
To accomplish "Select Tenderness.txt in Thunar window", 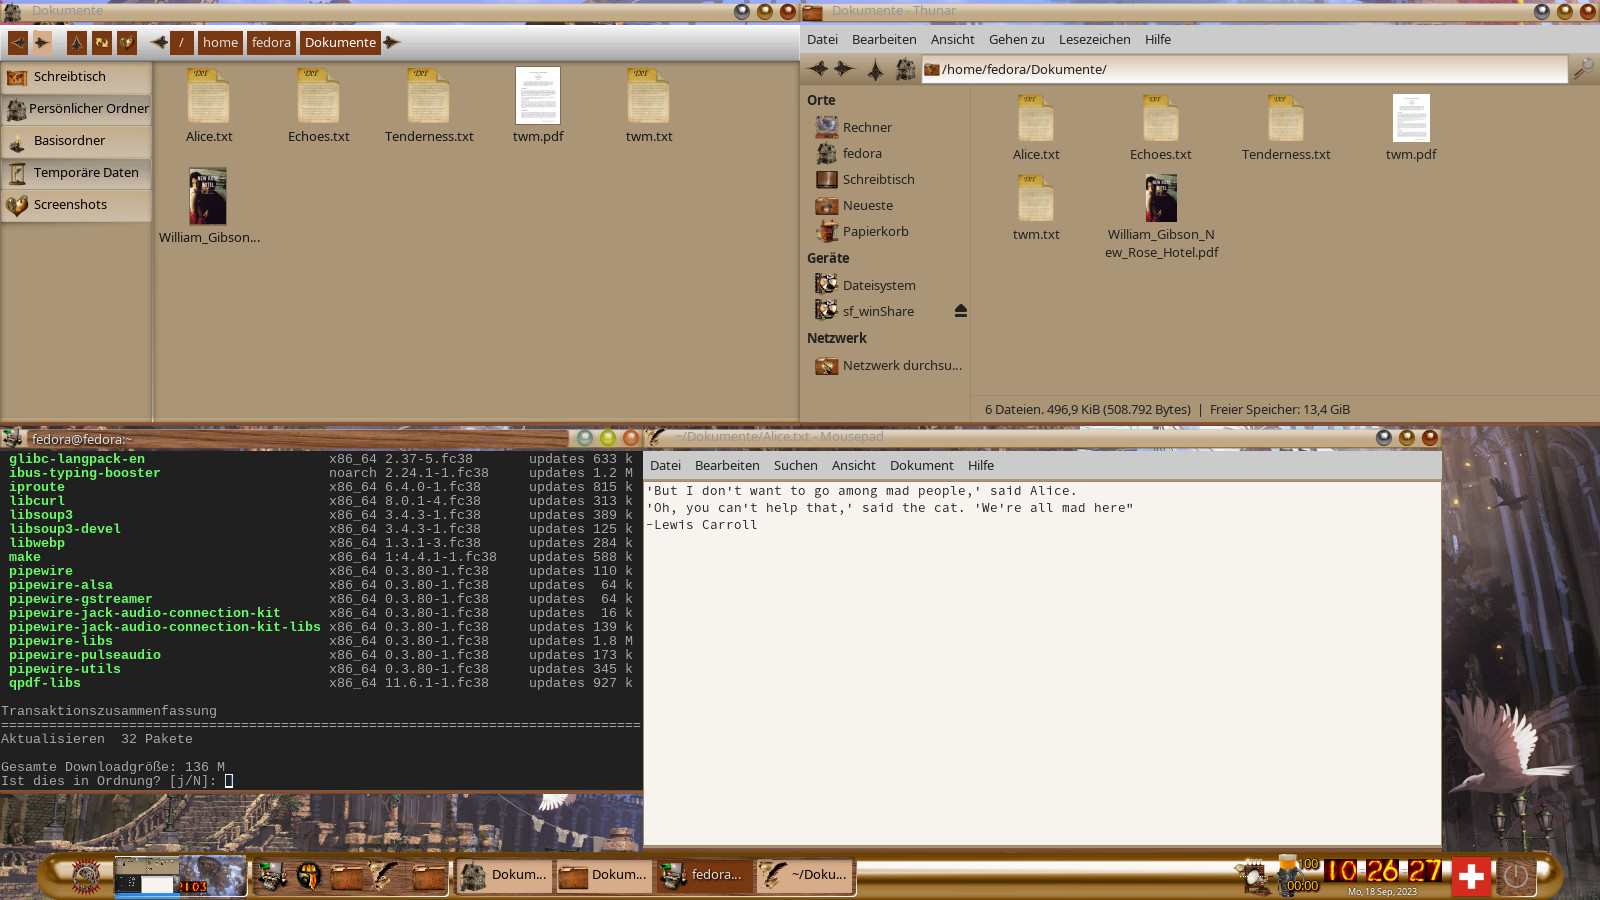I will tap(1286, 128).
